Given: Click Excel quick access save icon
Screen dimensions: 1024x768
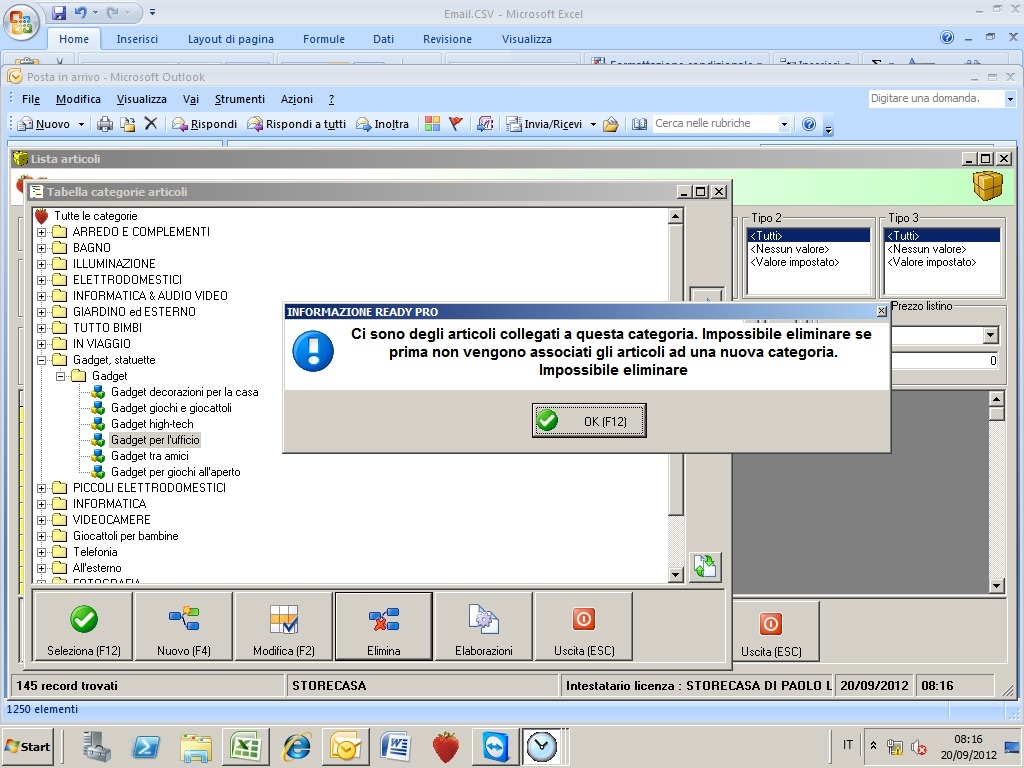Looking at the screenshot, I should pyautogui.click(x=59, y=12).
